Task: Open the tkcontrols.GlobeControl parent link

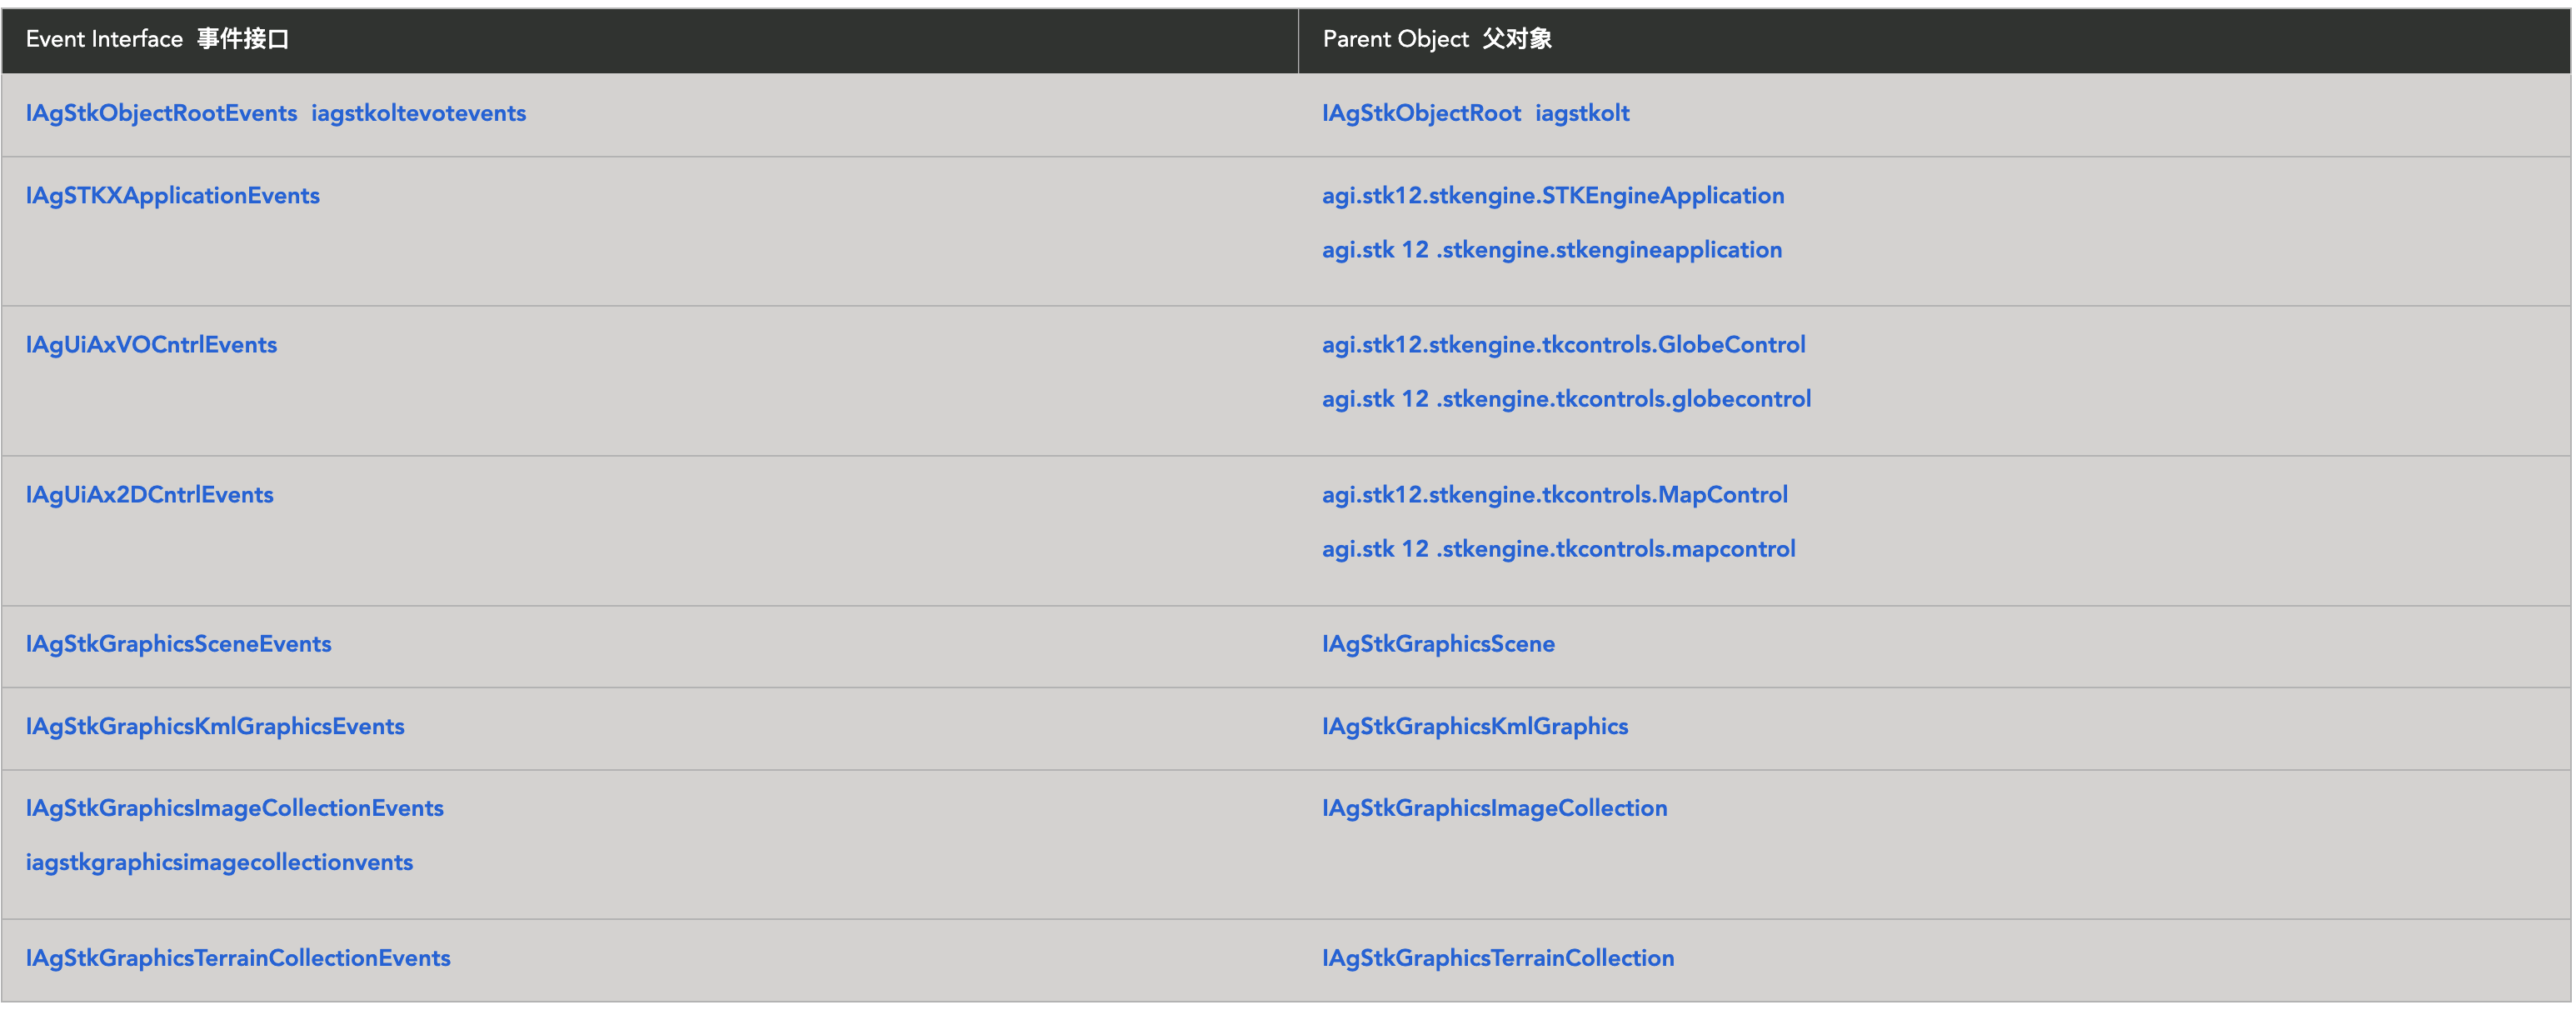Action: click(1563, 345)
